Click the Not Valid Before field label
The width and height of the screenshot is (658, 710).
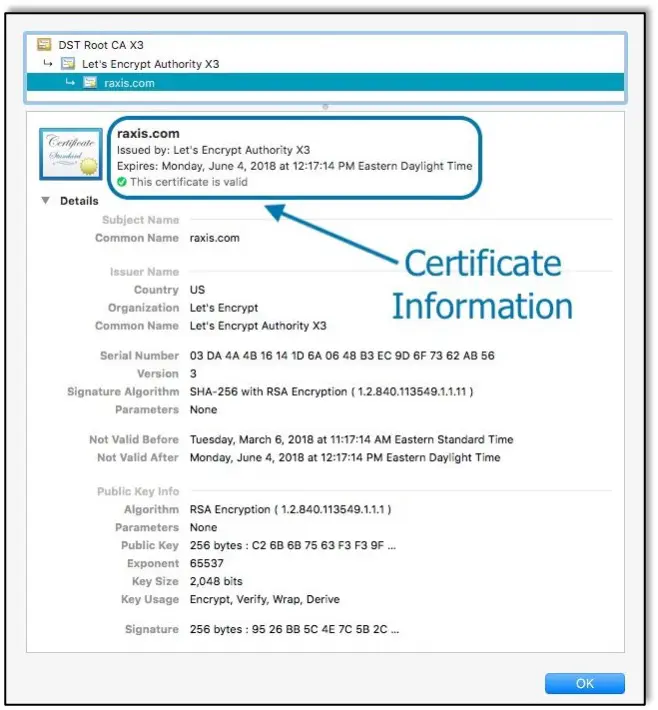134,440
